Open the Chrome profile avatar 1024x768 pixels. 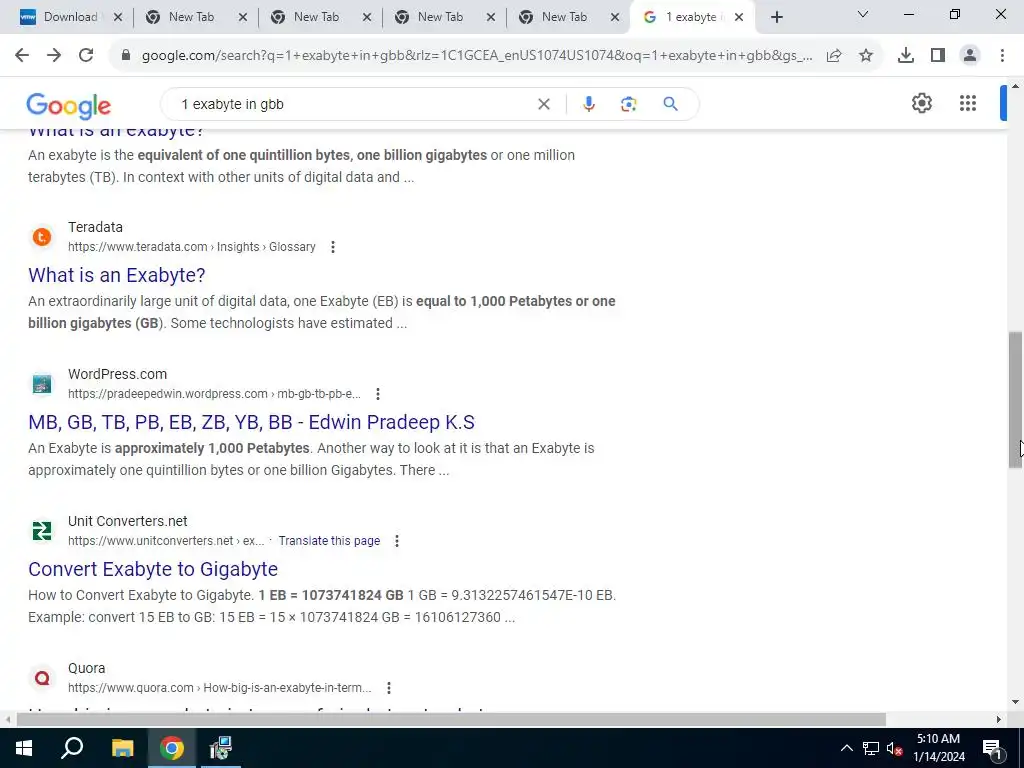970,56
